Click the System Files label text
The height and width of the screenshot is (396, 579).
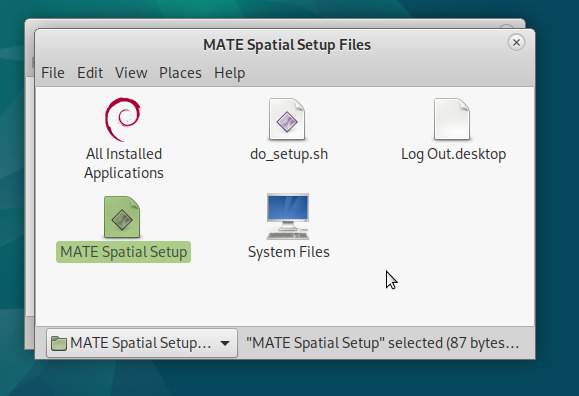pyautogui.click(x=289, y=252)
